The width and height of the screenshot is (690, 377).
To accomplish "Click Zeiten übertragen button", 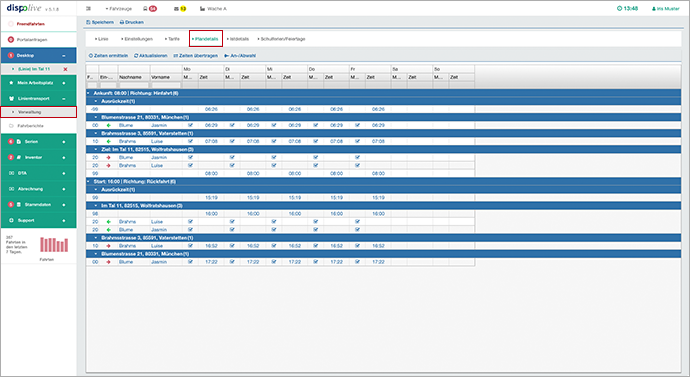I will pyautogui.click(x=196, y=56).
